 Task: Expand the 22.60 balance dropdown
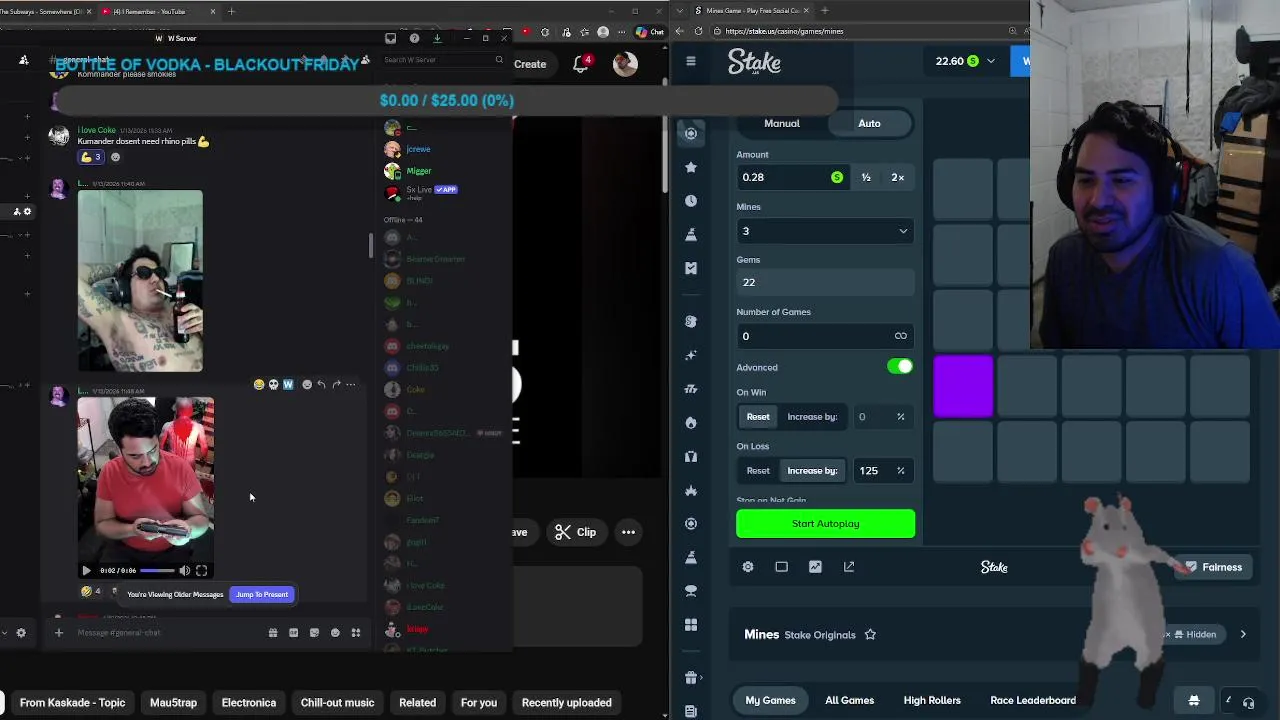991,61
